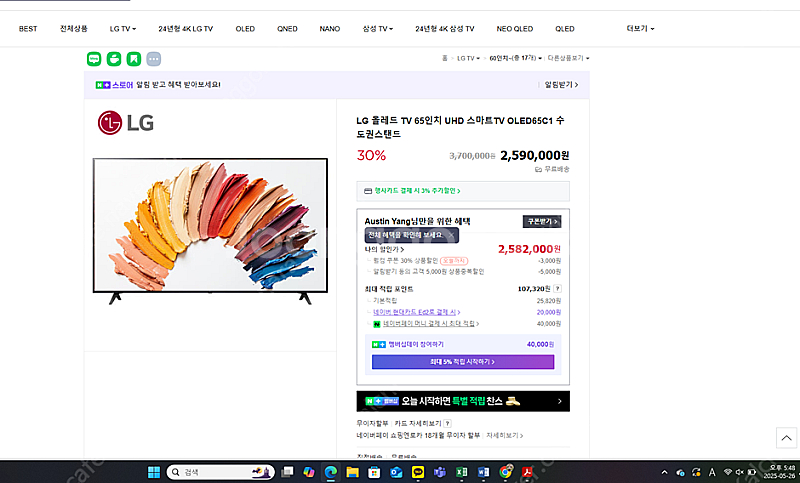800x483 pixels.
Task: Open Outlook from the taskbar
Action: click(x=396, y=472)
